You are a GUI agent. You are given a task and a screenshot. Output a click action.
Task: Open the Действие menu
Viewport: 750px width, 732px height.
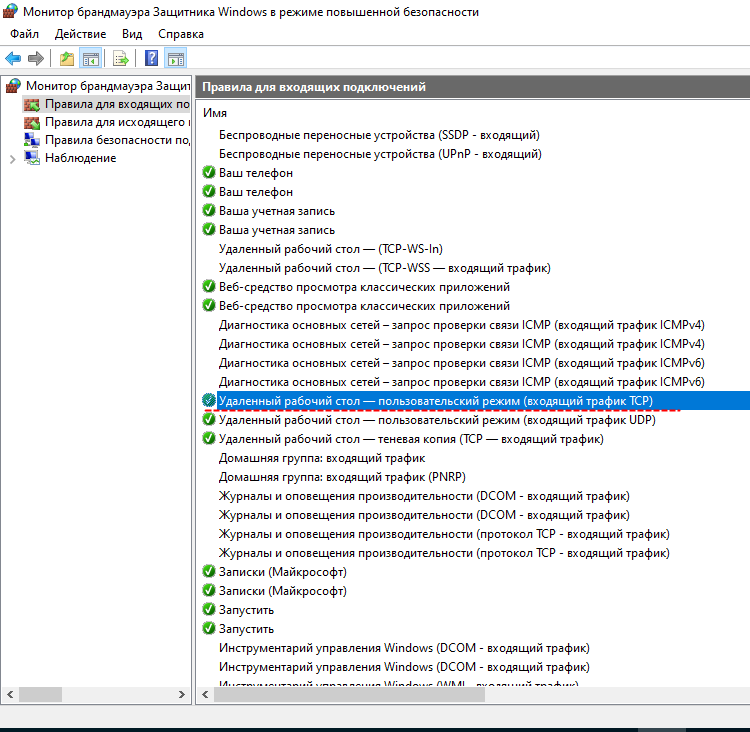80,34
